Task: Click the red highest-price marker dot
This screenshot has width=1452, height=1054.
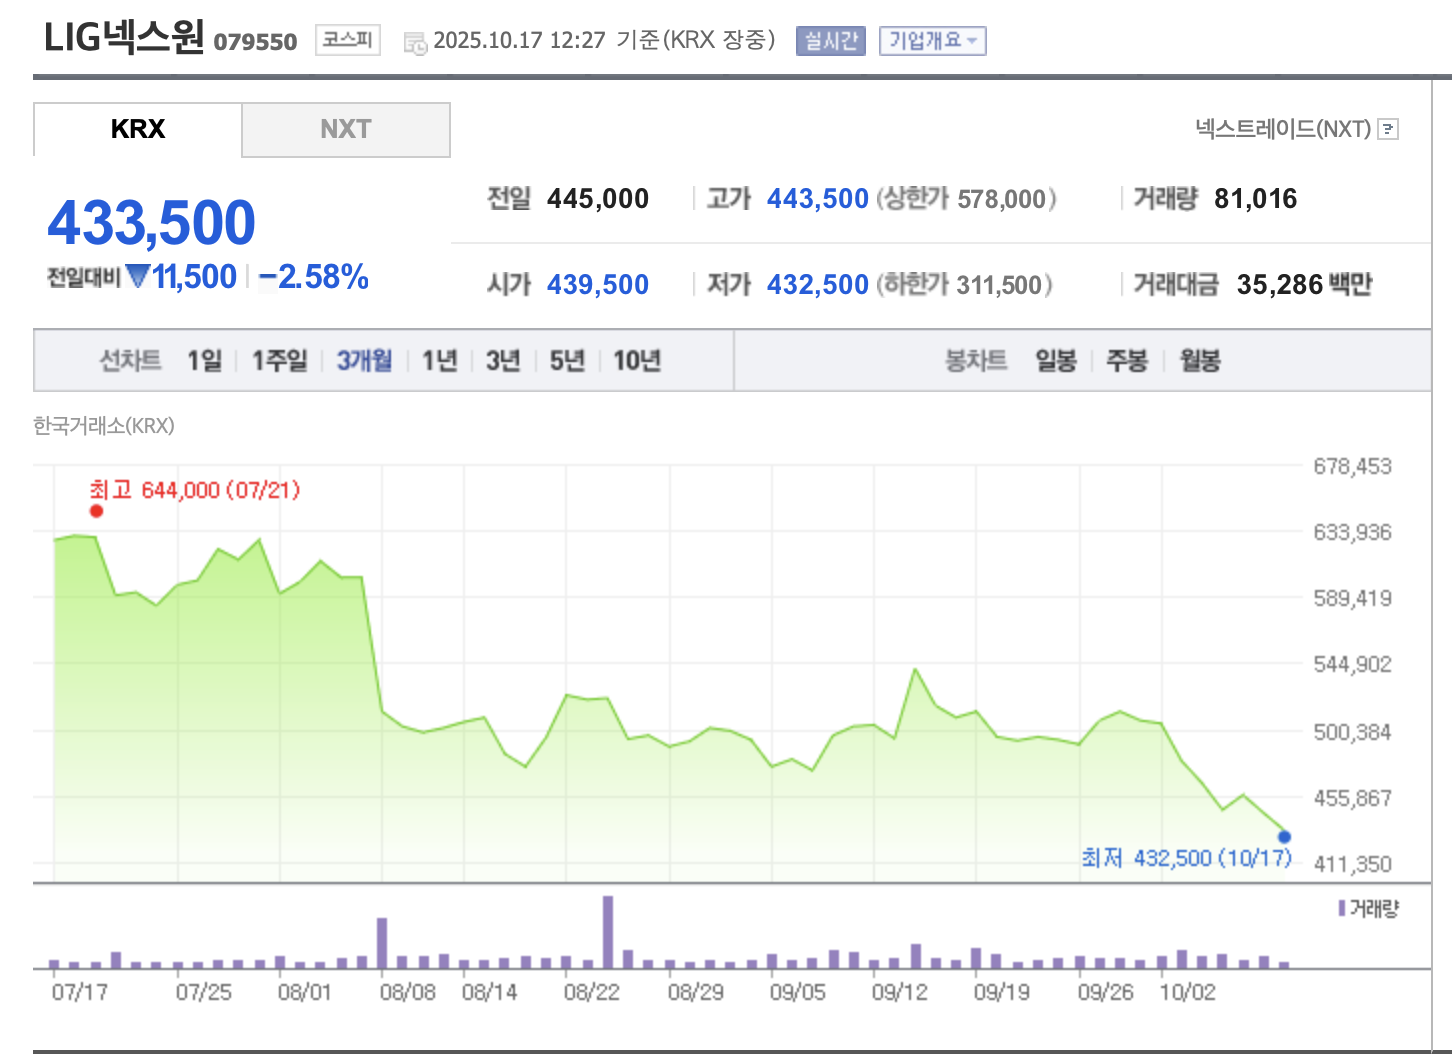Action: coord(96,511)
